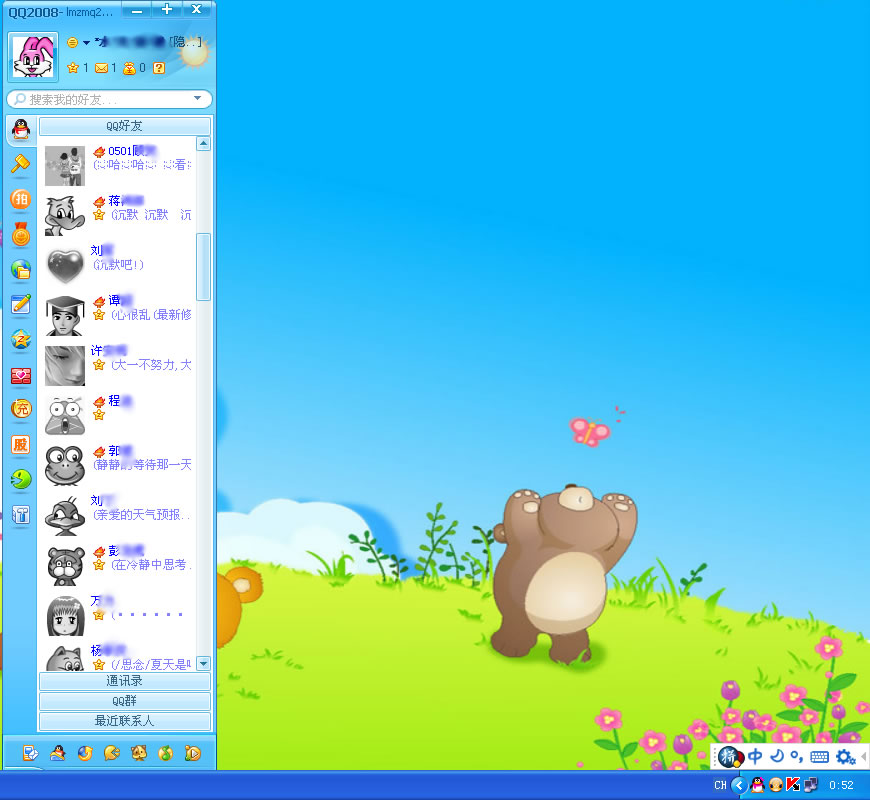This screenshot has width=870, height=800.
Task: Click the scroll-up arrow of friends list
Action: click(x=204, y=144)
